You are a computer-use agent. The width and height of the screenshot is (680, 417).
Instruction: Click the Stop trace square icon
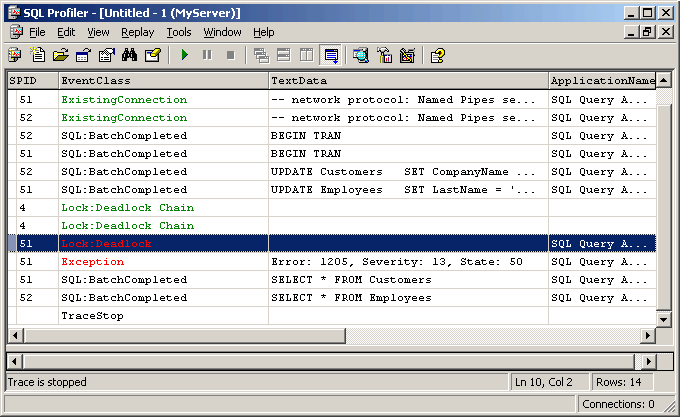point(231,55)
